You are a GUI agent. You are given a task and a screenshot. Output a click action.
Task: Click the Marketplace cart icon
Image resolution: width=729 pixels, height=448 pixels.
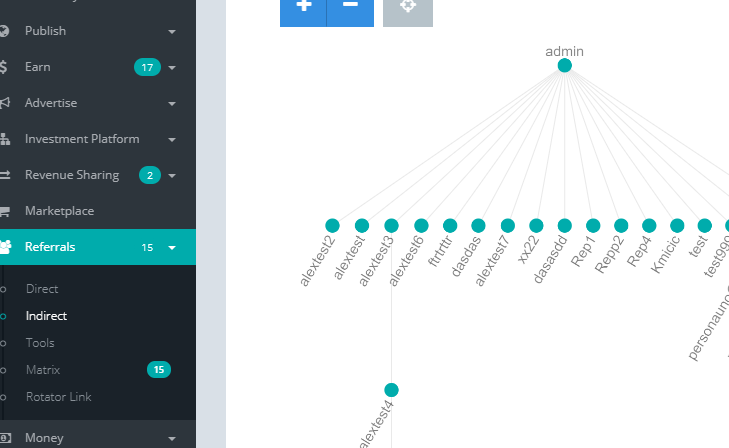(5, 211)
